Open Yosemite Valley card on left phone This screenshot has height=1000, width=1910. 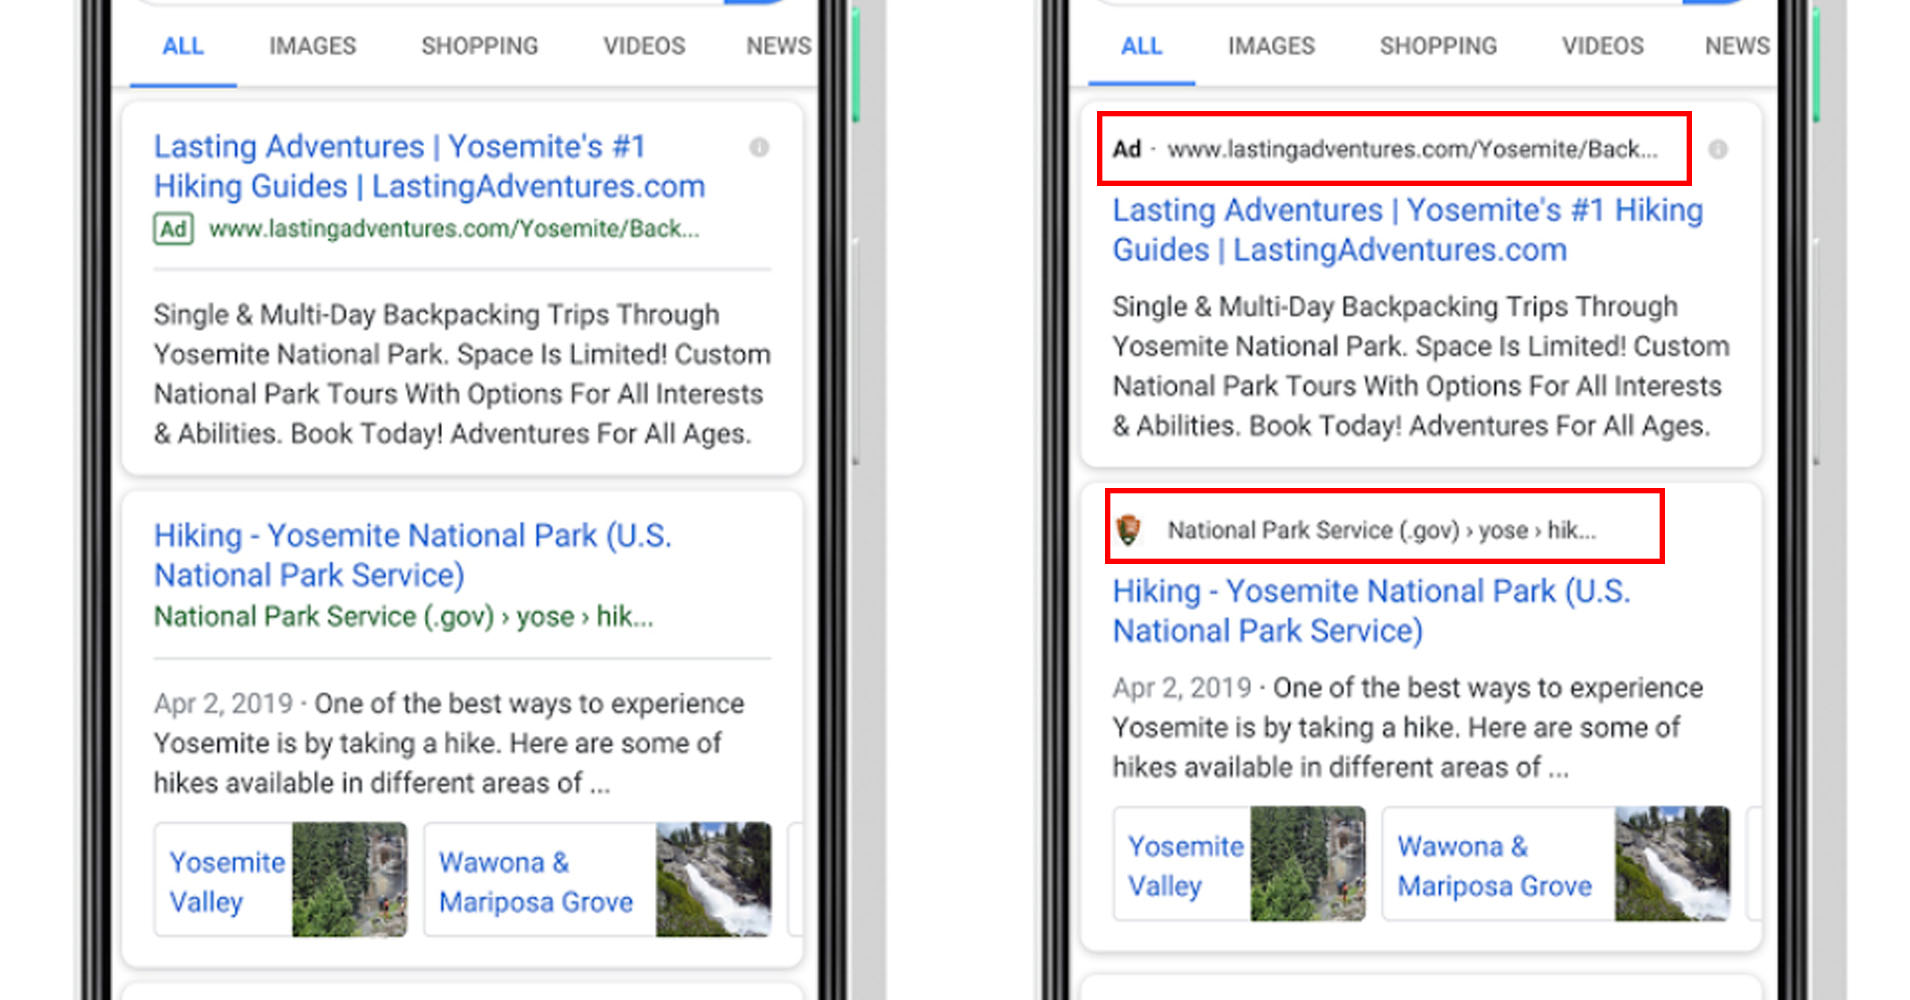(x=281, y=880)
